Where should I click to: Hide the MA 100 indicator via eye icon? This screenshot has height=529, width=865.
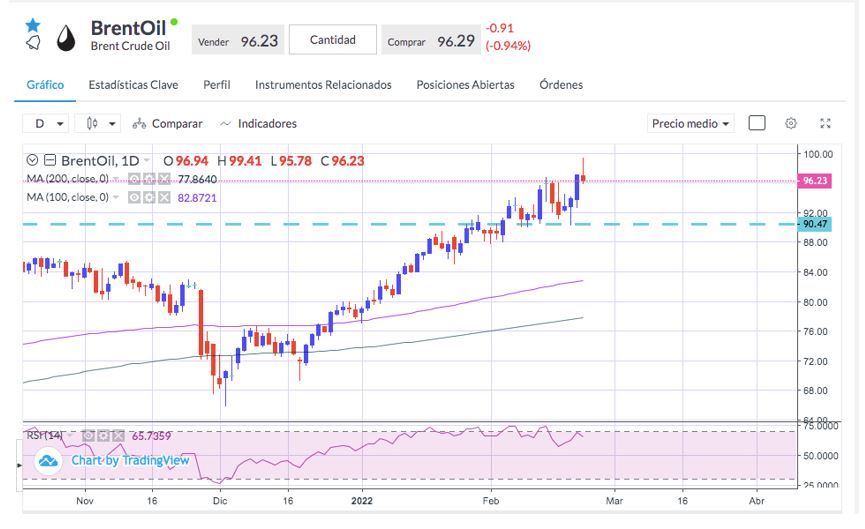click(134, 197)
